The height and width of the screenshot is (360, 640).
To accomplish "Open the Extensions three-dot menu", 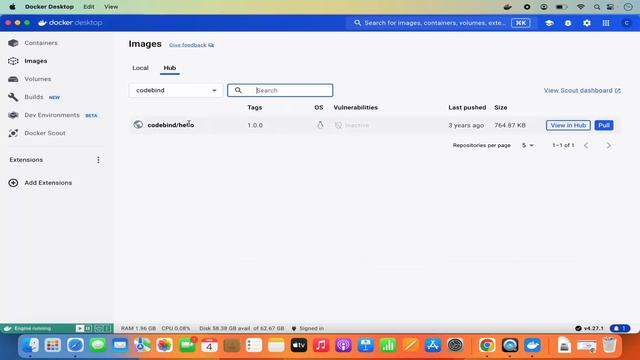I will pos(98,160).
